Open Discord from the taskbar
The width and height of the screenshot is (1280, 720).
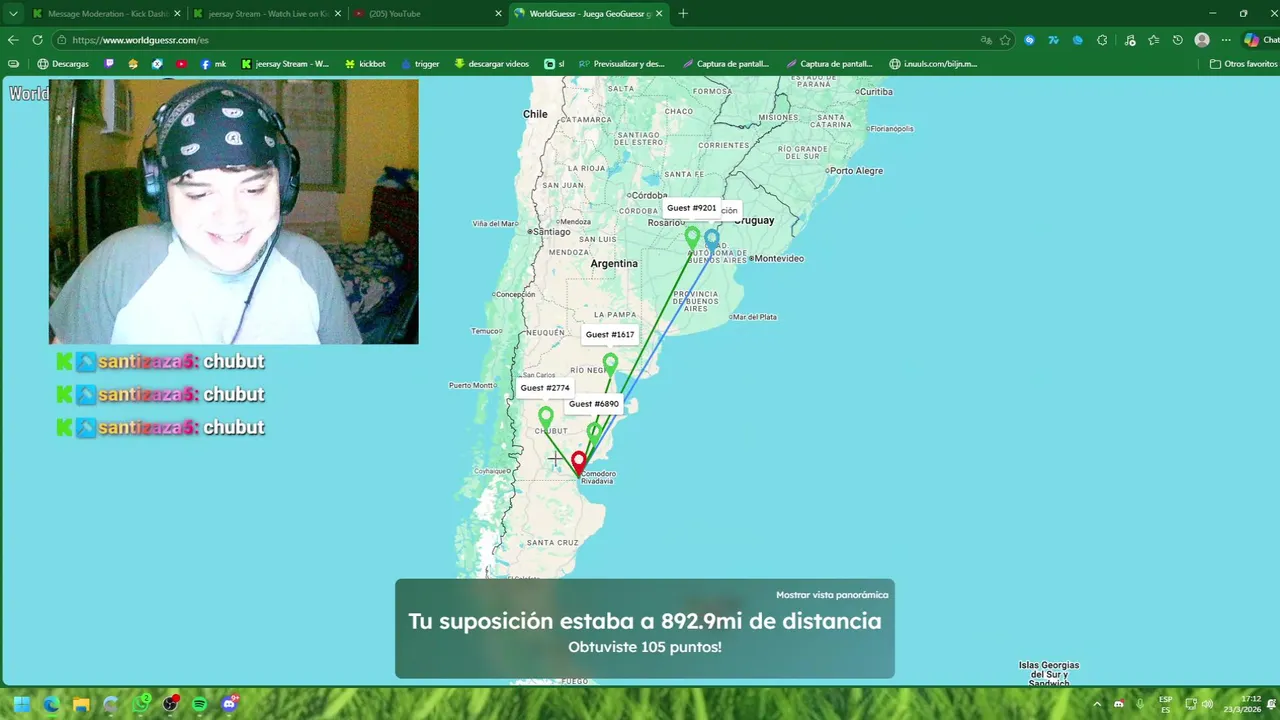click(230, 704)
